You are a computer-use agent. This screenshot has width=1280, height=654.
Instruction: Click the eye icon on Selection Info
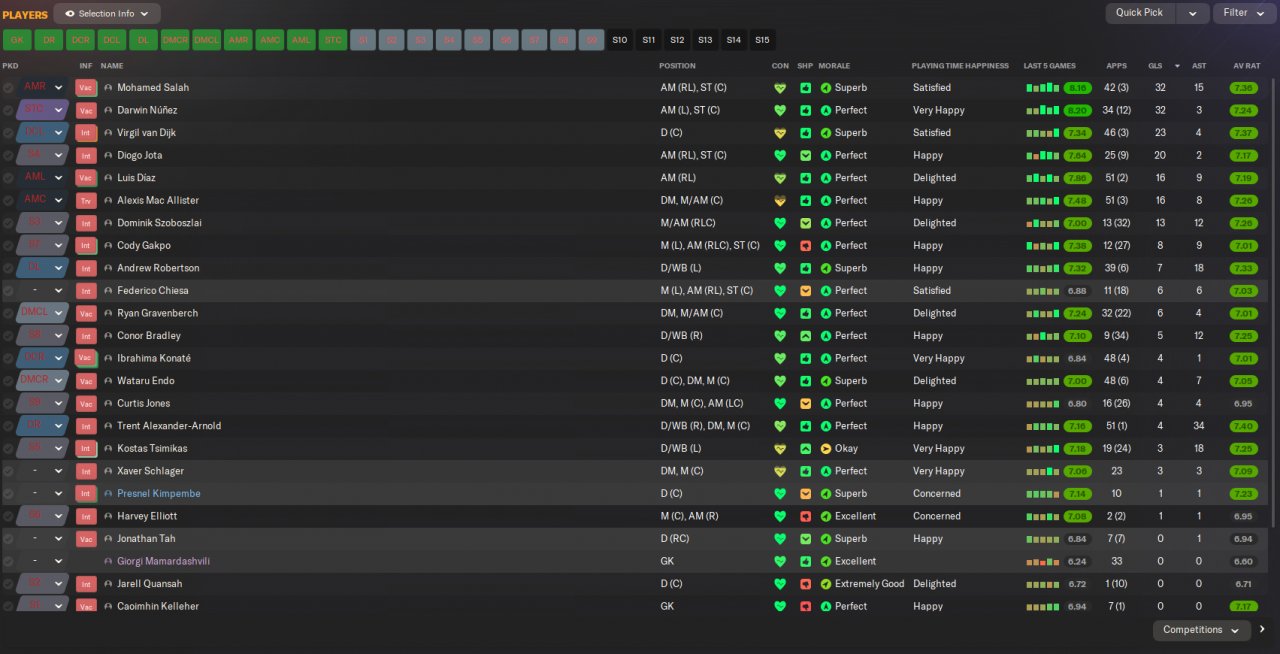(69, 14)
